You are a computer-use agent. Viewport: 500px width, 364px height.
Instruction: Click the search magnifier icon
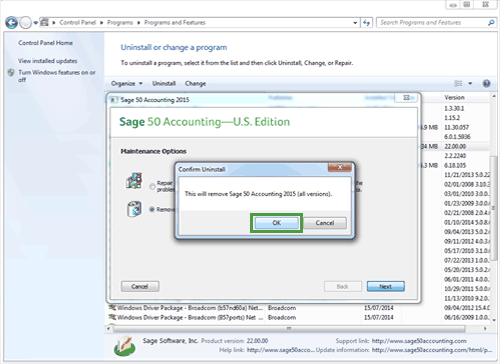click(491, 22)
